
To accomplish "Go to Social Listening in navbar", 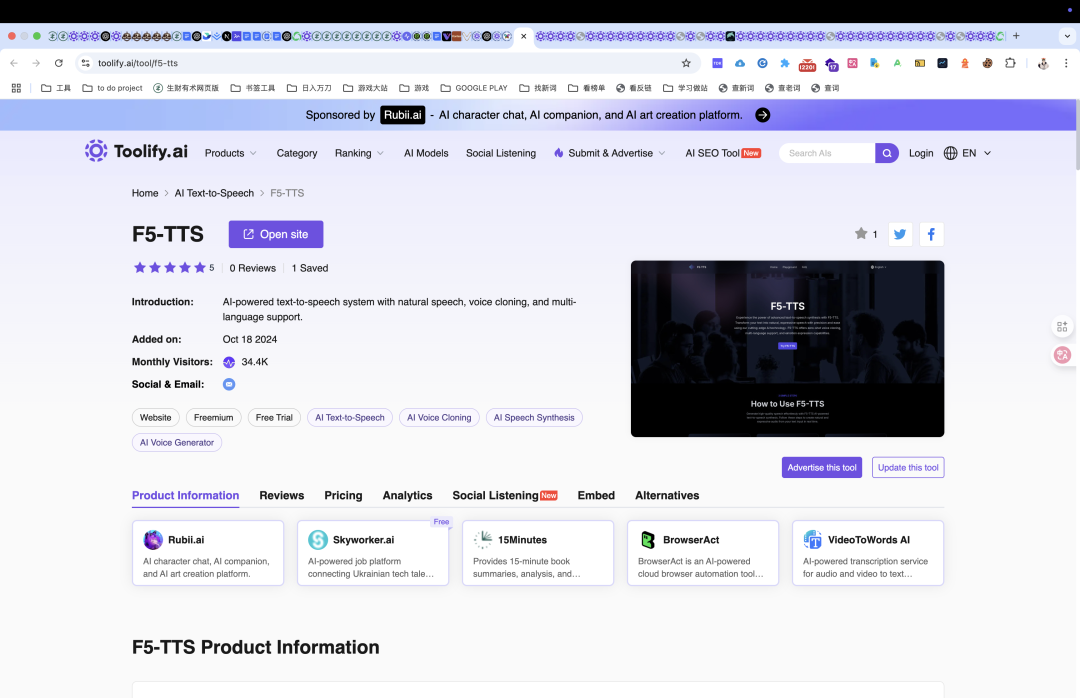I will 501,153.
